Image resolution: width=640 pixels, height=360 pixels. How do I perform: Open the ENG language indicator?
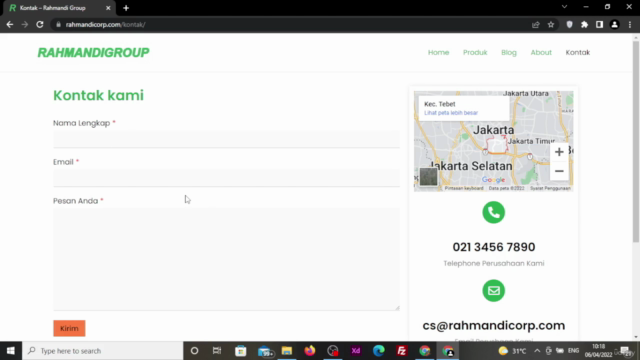click(x=573, y=351)
